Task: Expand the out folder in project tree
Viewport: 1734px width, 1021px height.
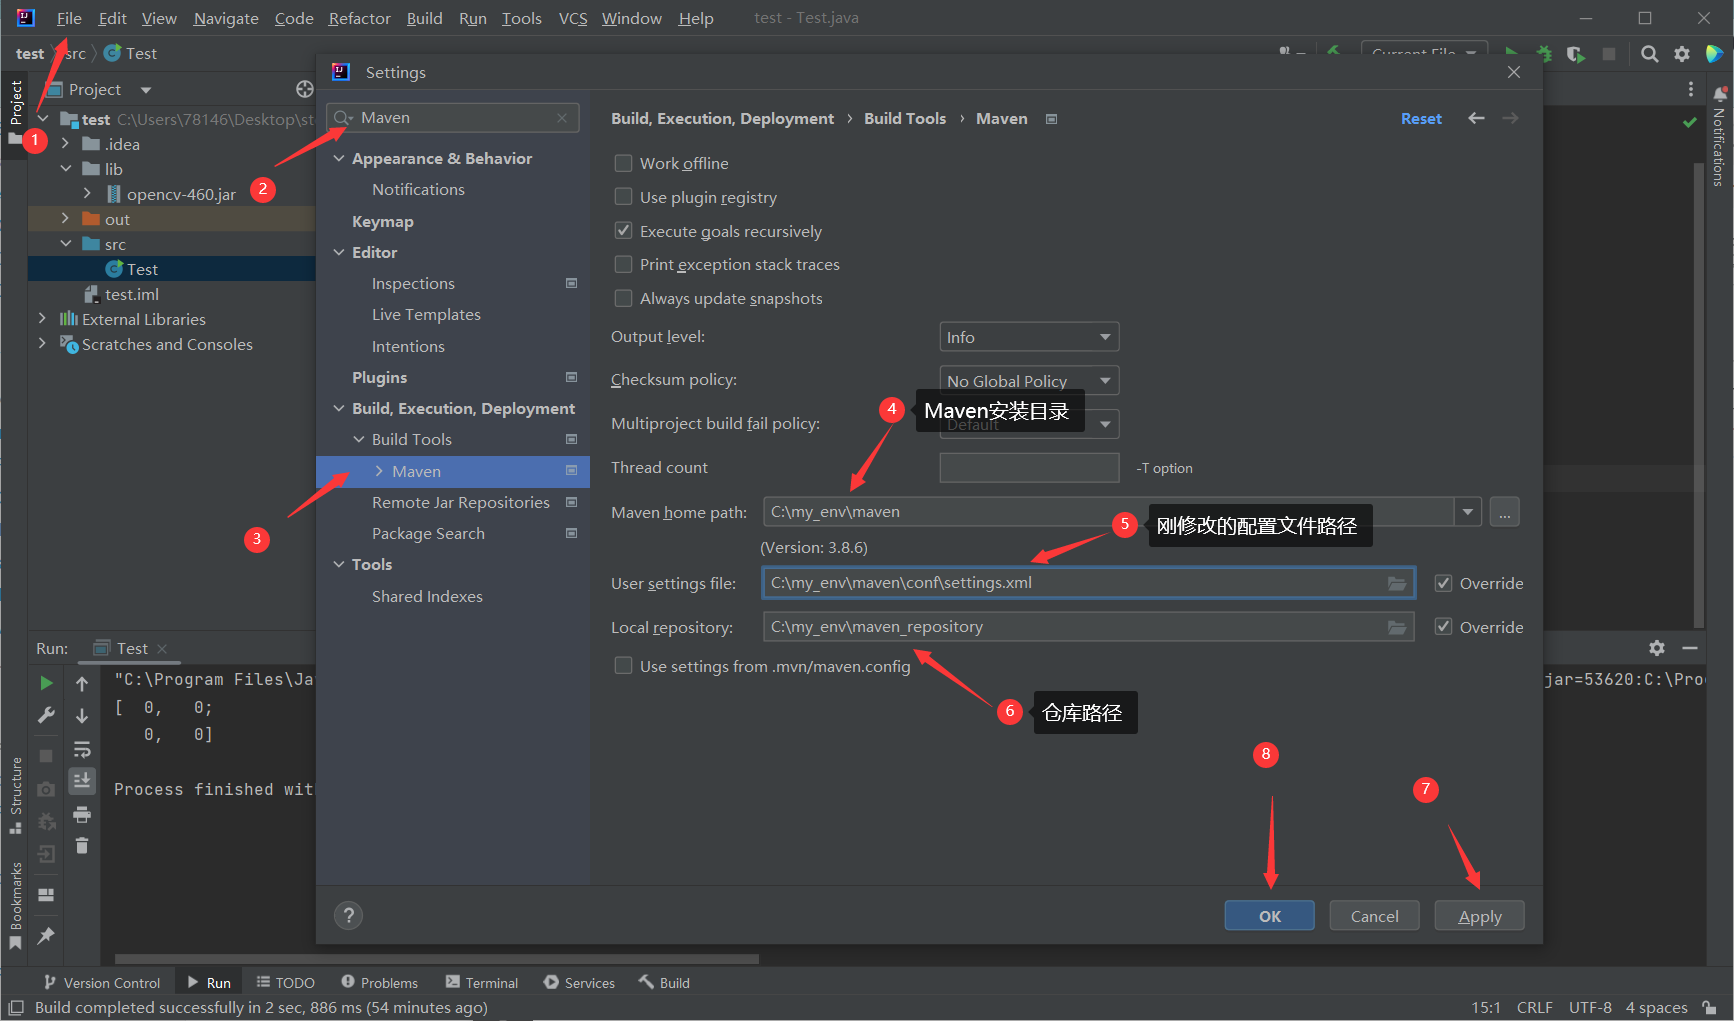Action: [66, 218]
